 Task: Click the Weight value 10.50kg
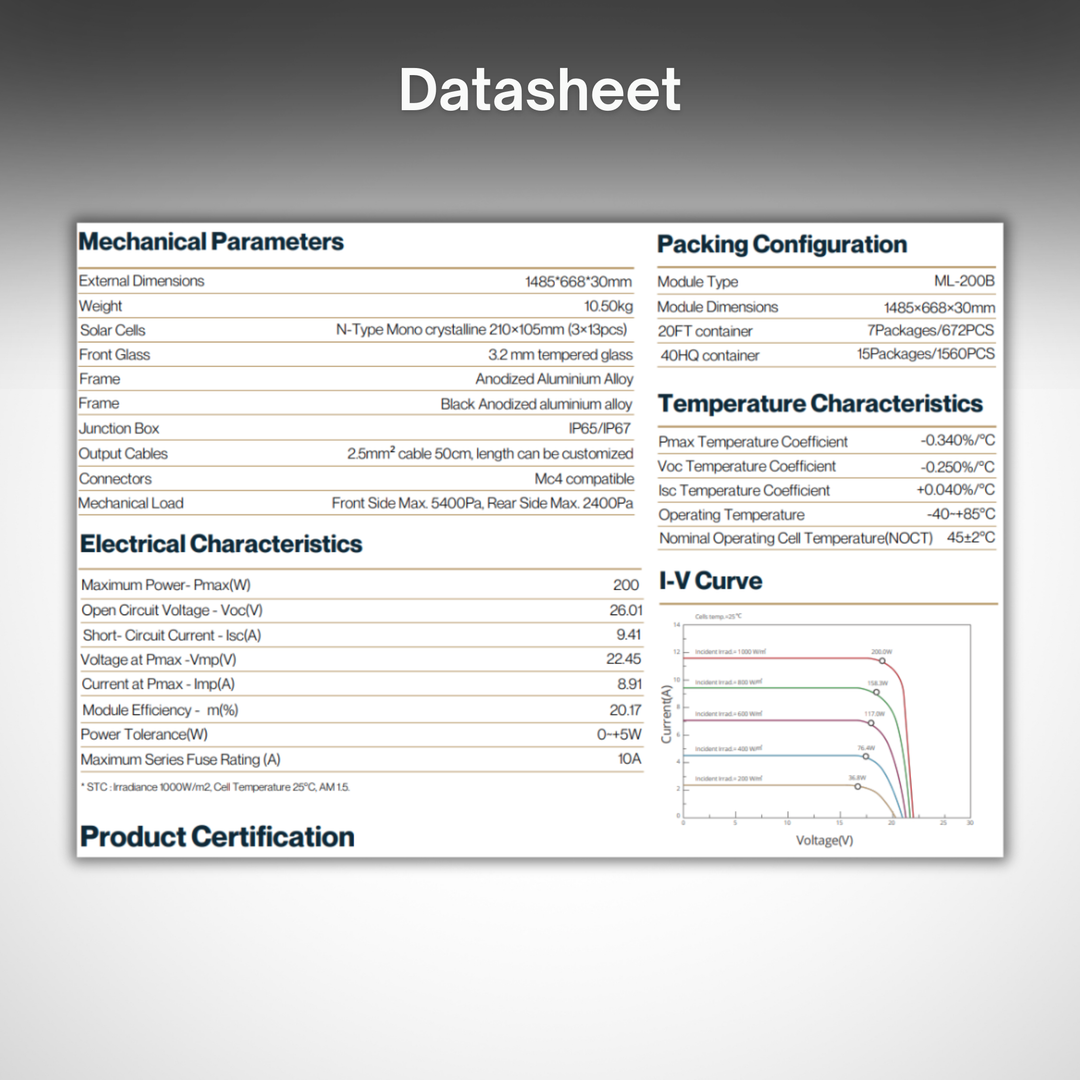(x=608, y=306)
